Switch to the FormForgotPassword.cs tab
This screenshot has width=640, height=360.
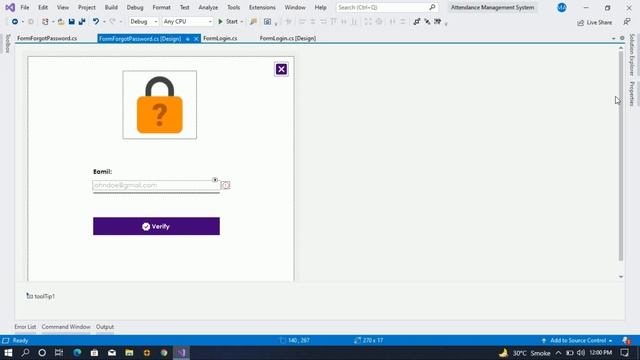[x=47, y=38]
